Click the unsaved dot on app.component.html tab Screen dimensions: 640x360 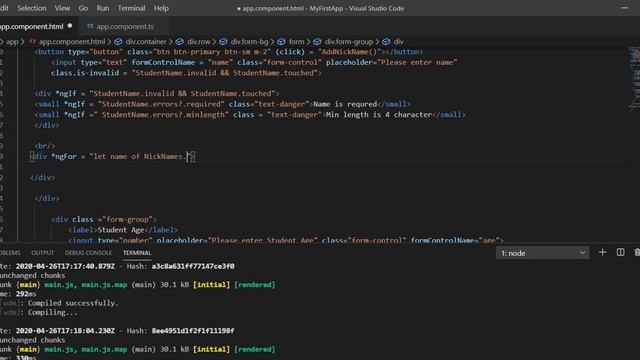coord(70,26)
